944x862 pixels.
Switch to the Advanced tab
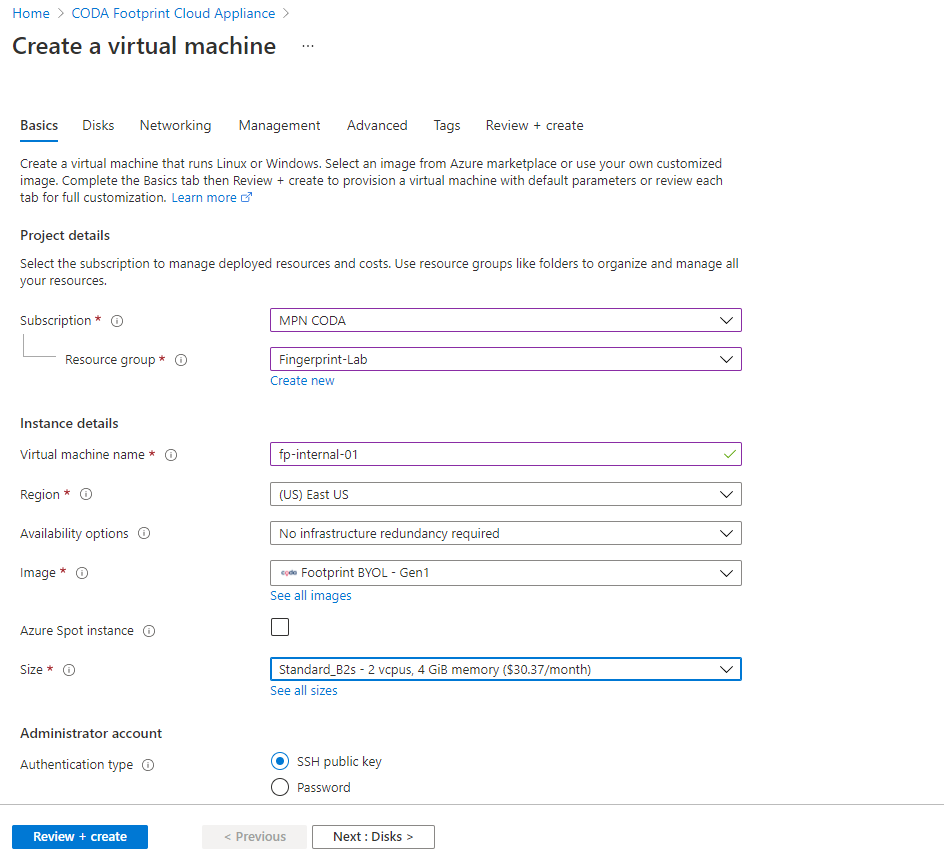coord(377,125)
